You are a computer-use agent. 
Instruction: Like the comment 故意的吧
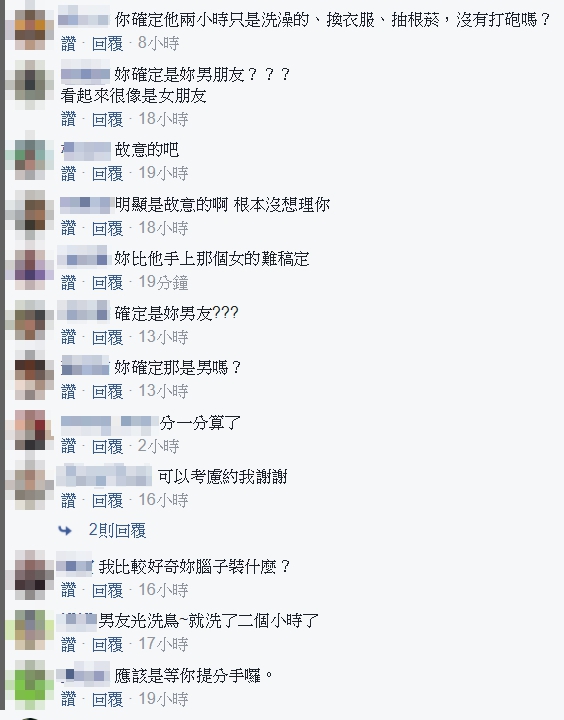coord(68,174)
